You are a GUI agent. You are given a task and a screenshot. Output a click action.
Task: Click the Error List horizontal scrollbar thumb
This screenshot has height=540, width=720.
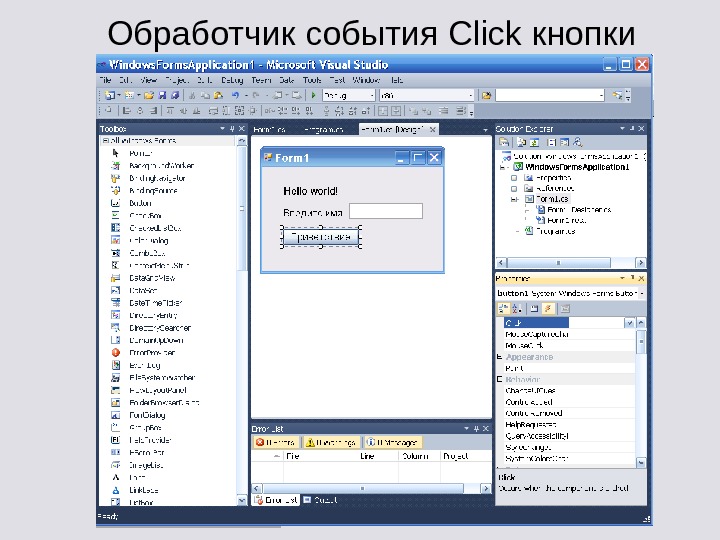(363, 488)
